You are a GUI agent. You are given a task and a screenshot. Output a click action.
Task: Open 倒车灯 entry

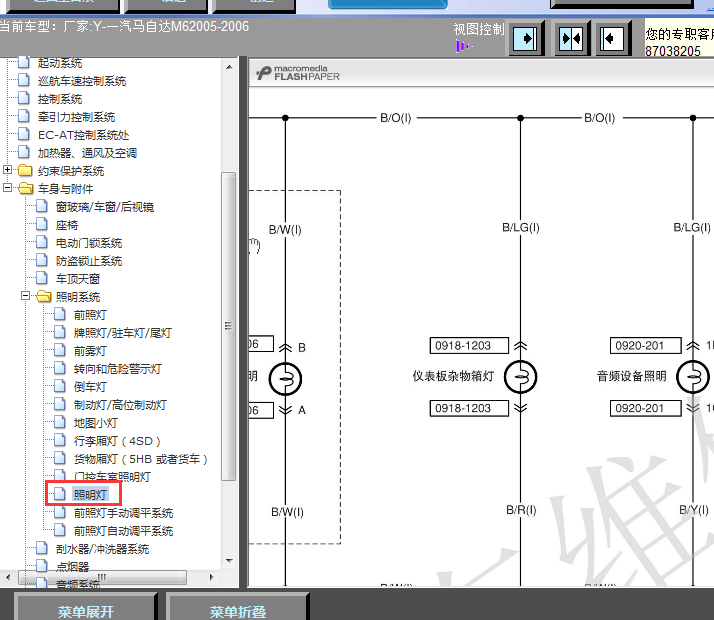[90, 387]
